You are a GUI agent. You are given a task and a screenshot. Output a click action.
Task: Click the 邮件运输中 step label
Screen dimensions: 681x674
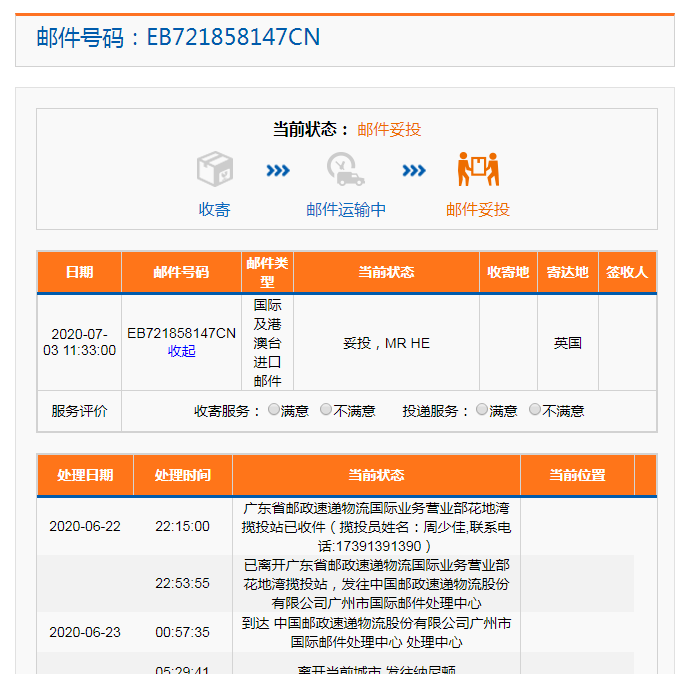(x=346, y=210)
